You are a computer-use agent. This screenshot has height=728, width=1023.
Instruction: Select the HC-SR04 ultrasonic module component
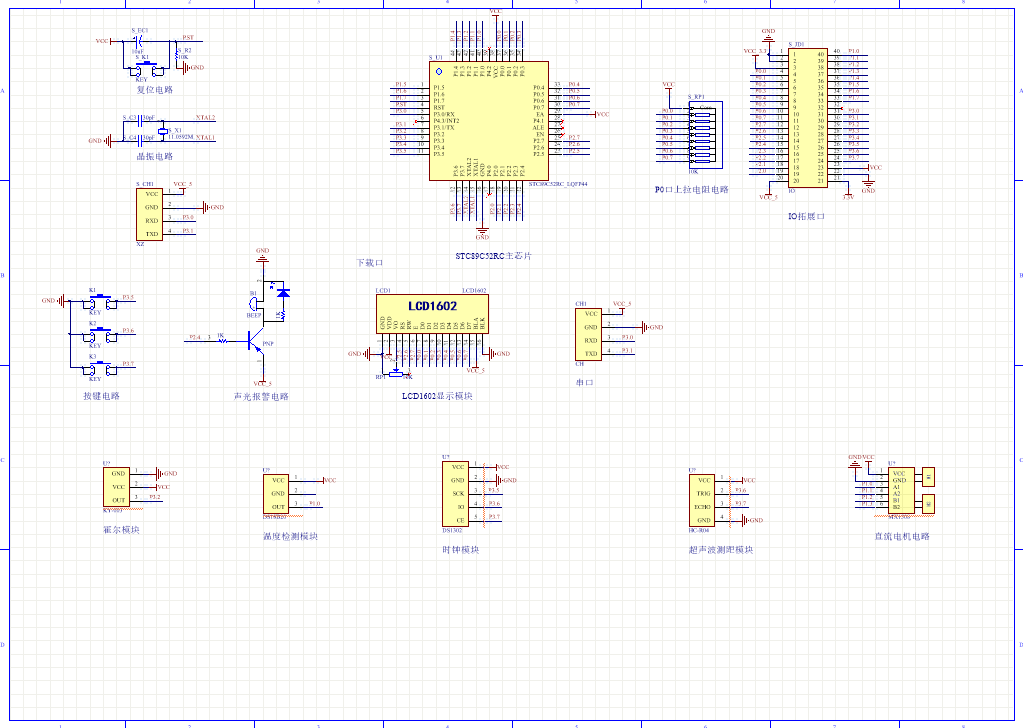[704, 500]
